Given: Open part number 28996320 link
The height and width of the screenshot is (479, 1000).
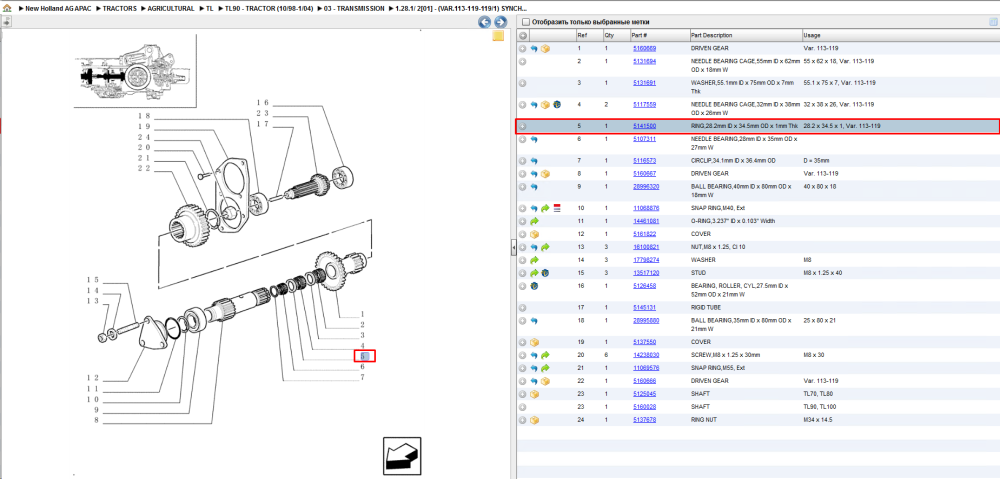Looking at the screenshot, I should point(646,187).
